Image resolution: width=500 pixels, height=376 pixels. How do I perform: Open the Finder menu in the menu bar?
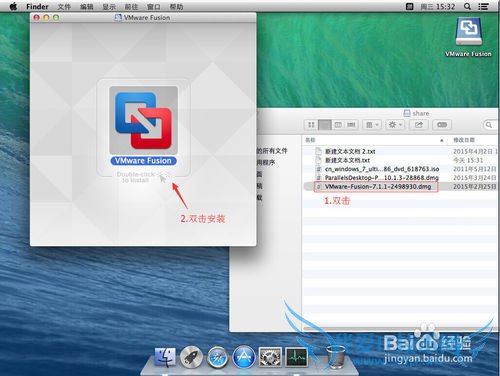pyautogui.click(x=37, y=6)
